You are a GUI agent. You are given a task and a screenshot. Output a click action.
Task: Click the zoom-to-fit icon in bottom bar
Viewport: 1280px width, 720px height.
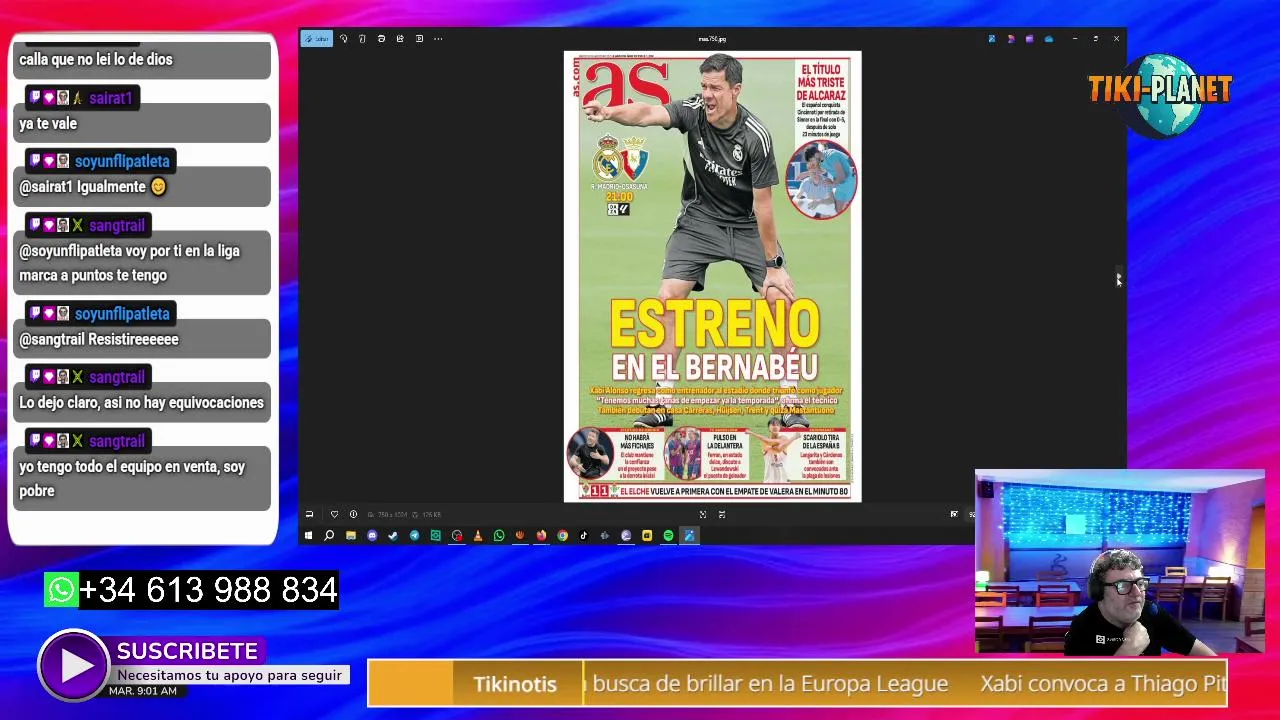coord(702,514)
